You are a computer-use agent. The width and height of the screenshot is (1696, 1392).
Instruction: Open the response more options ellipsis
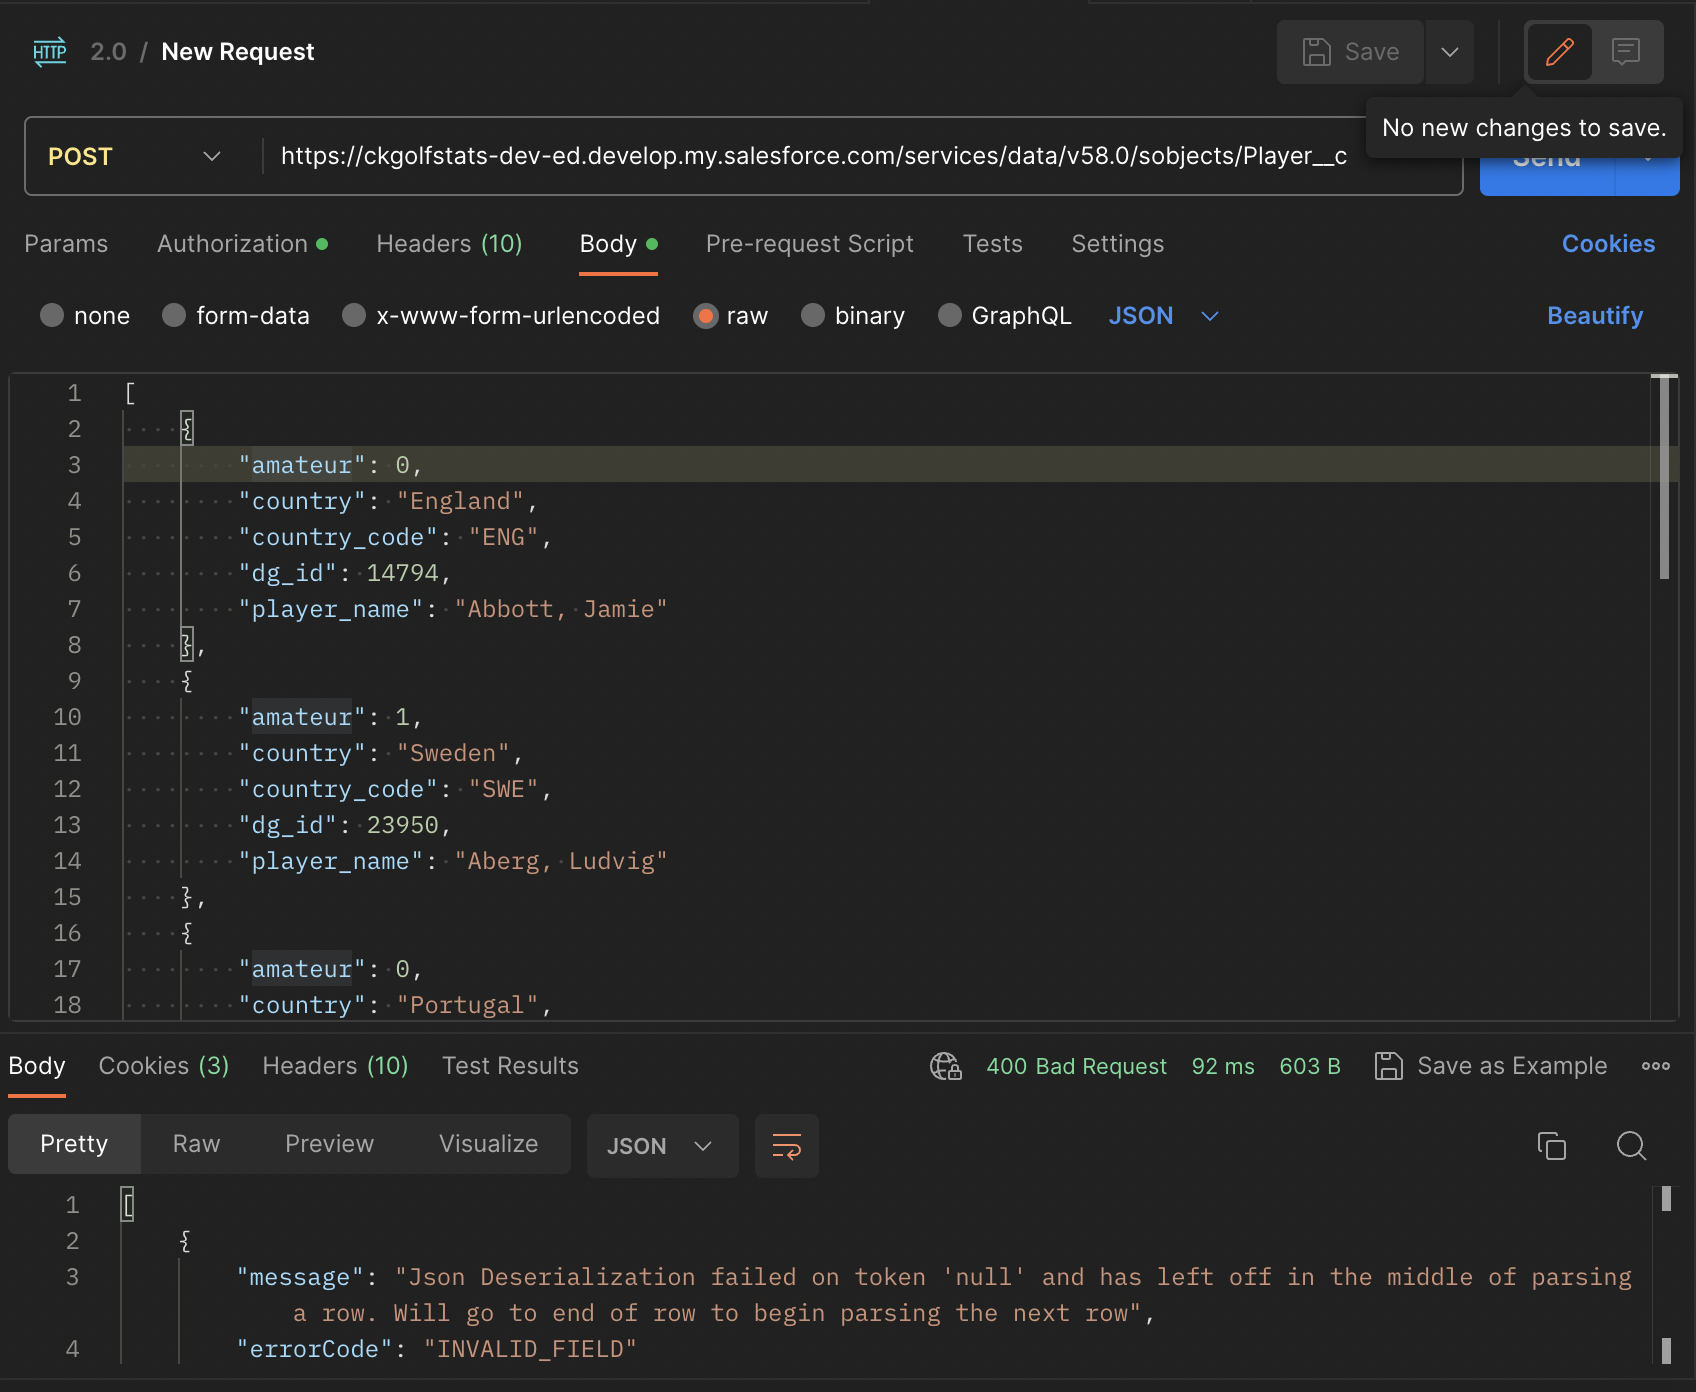pyautogui.click(x=1655, y=1066)
